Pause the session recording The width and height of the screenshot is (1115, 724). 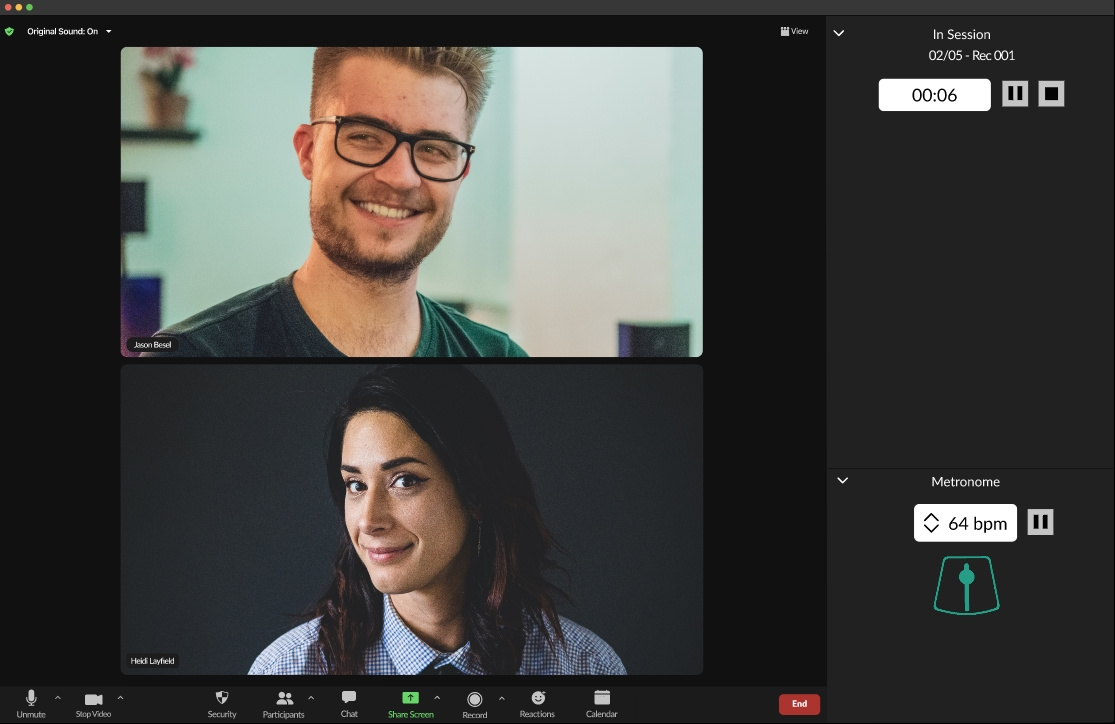click(x=1015, y=93)
